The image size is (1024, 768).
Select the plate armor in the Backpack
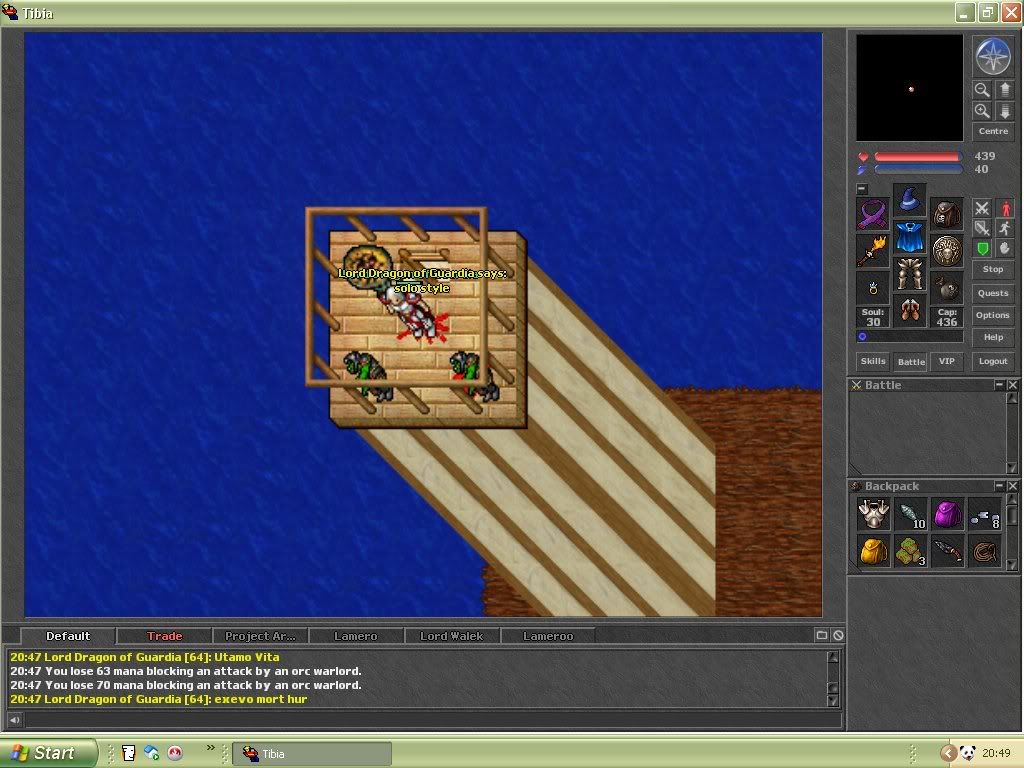pos(873,514)
